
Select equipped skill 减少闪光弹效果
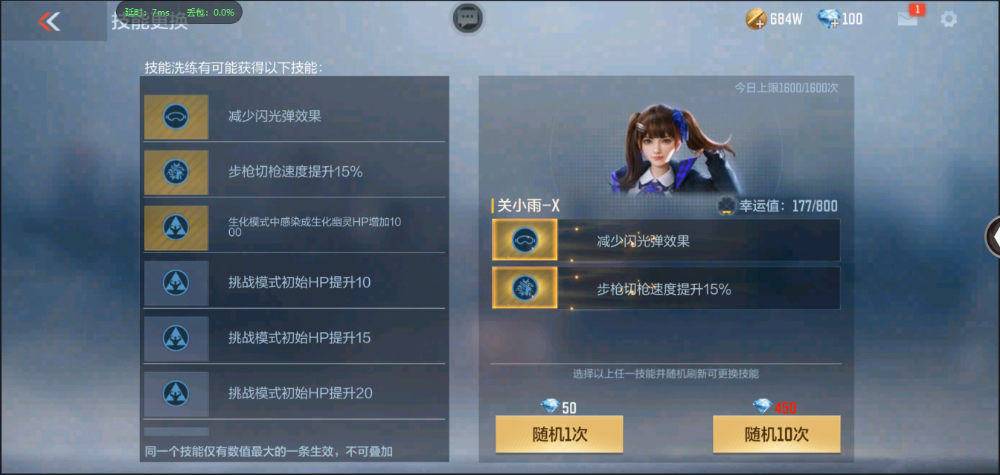tap(666, 240)
